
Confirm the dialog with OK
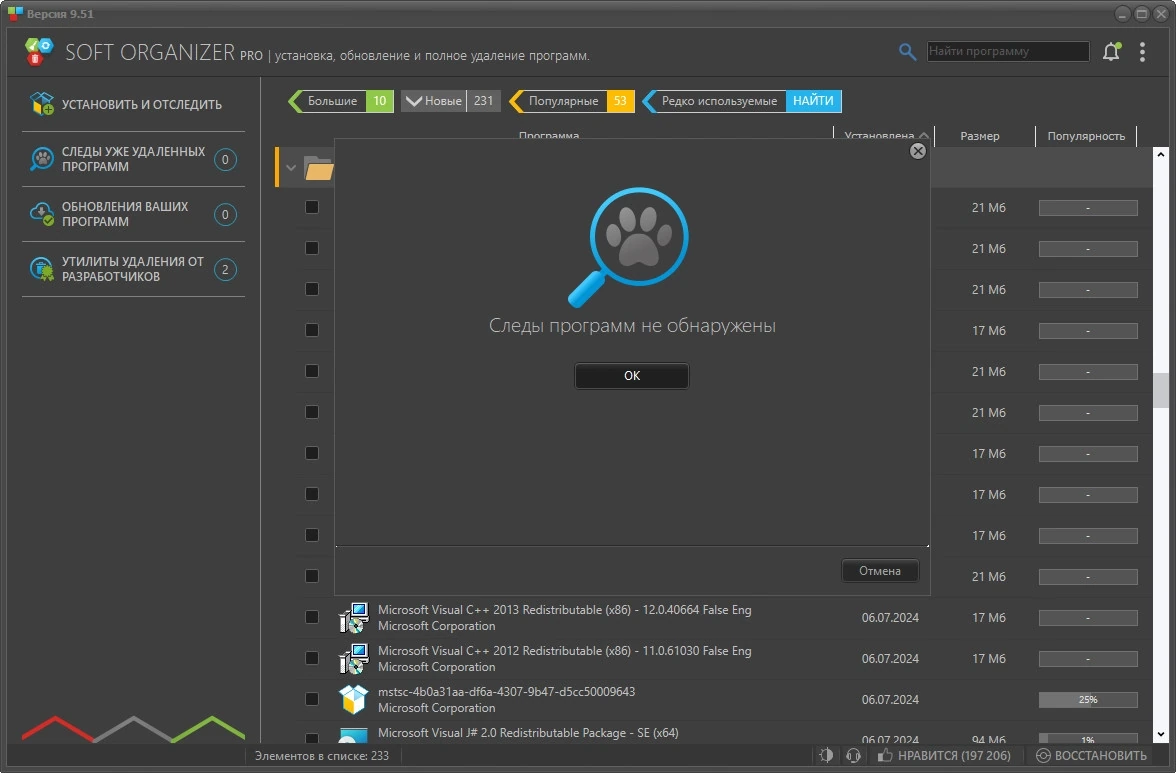click(x=632, y=376)
